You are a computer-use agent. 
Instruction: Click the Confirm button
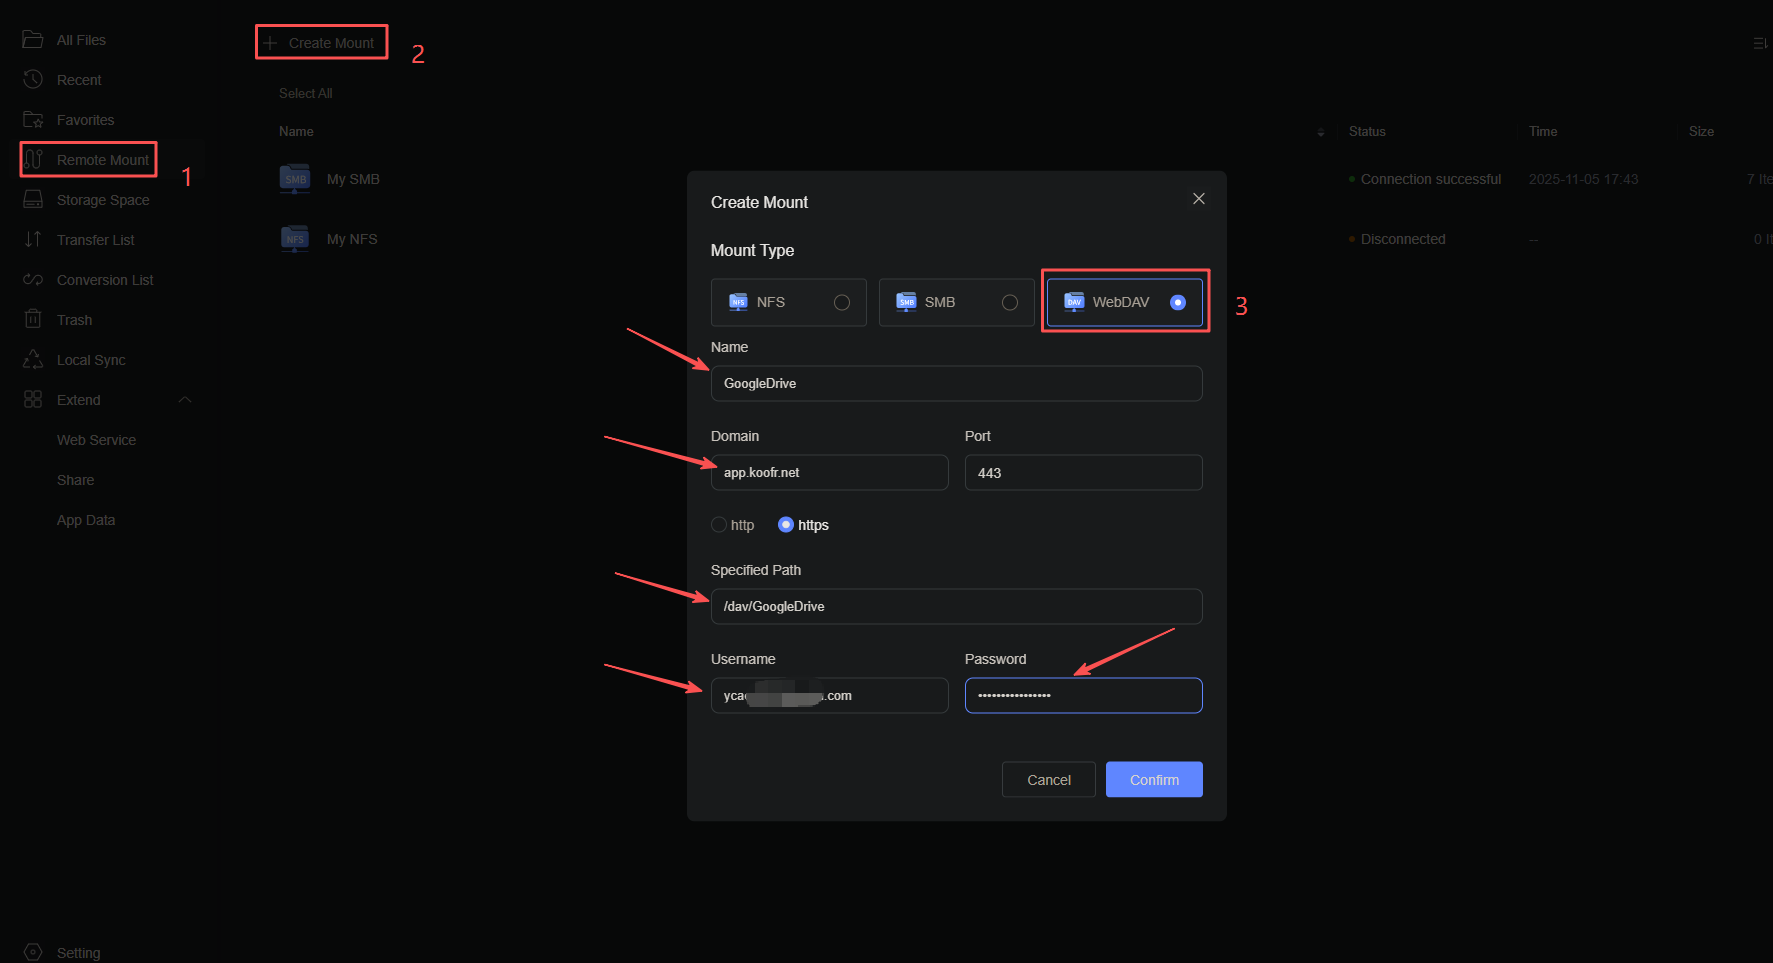(x=1154, y=780)
